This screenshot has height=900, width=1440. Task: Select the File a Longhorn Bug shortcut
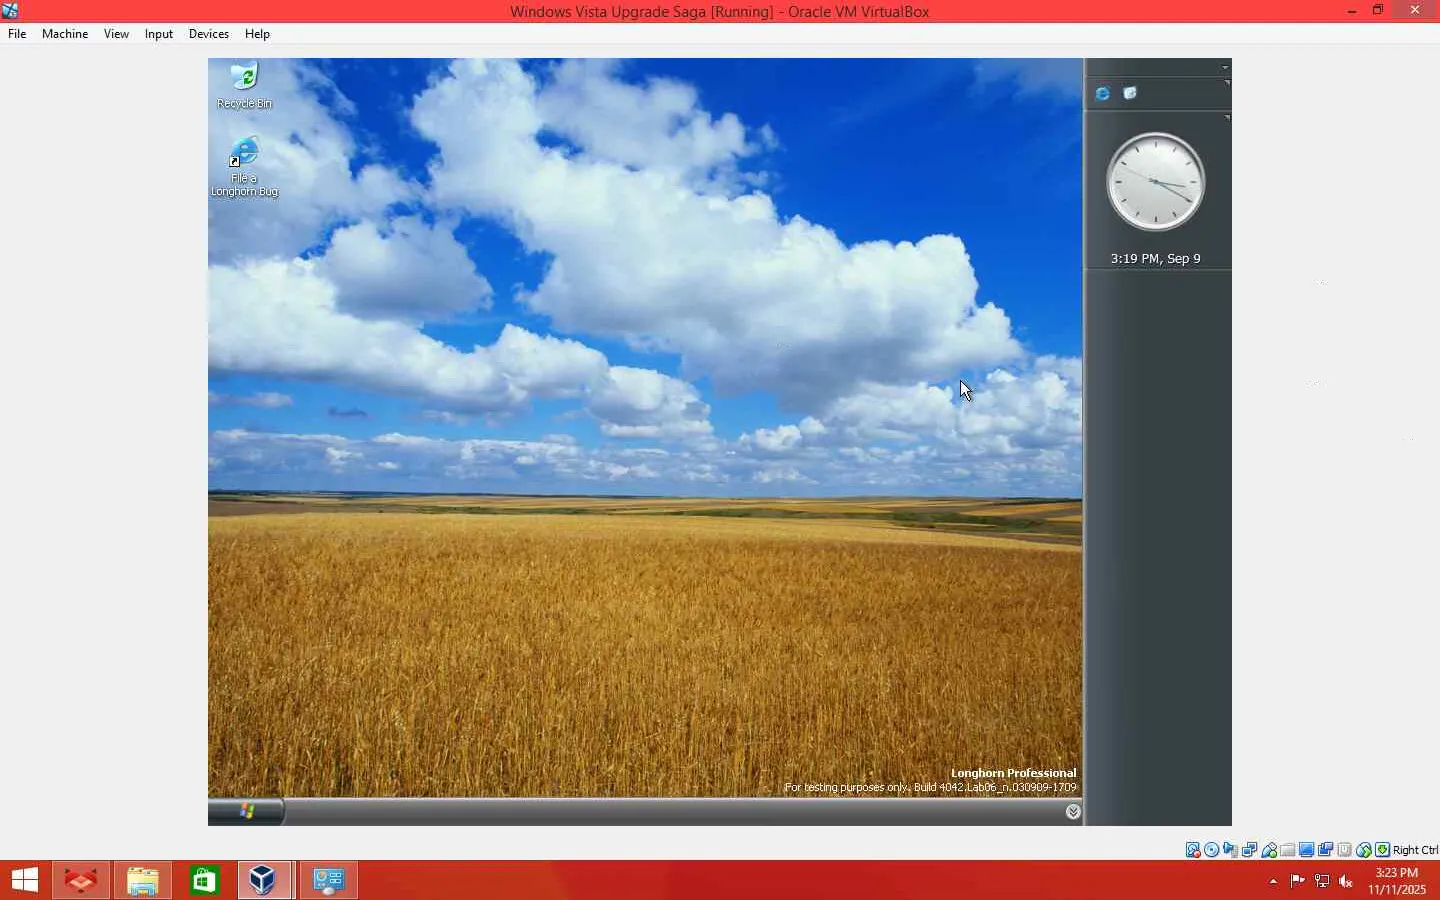pyautogui.click(x=244, y=167)
